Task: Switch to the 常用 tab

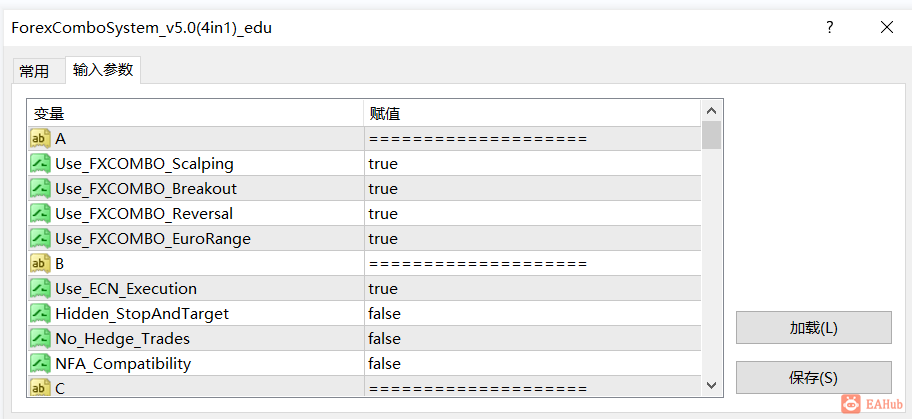Action: click(34, 72)
